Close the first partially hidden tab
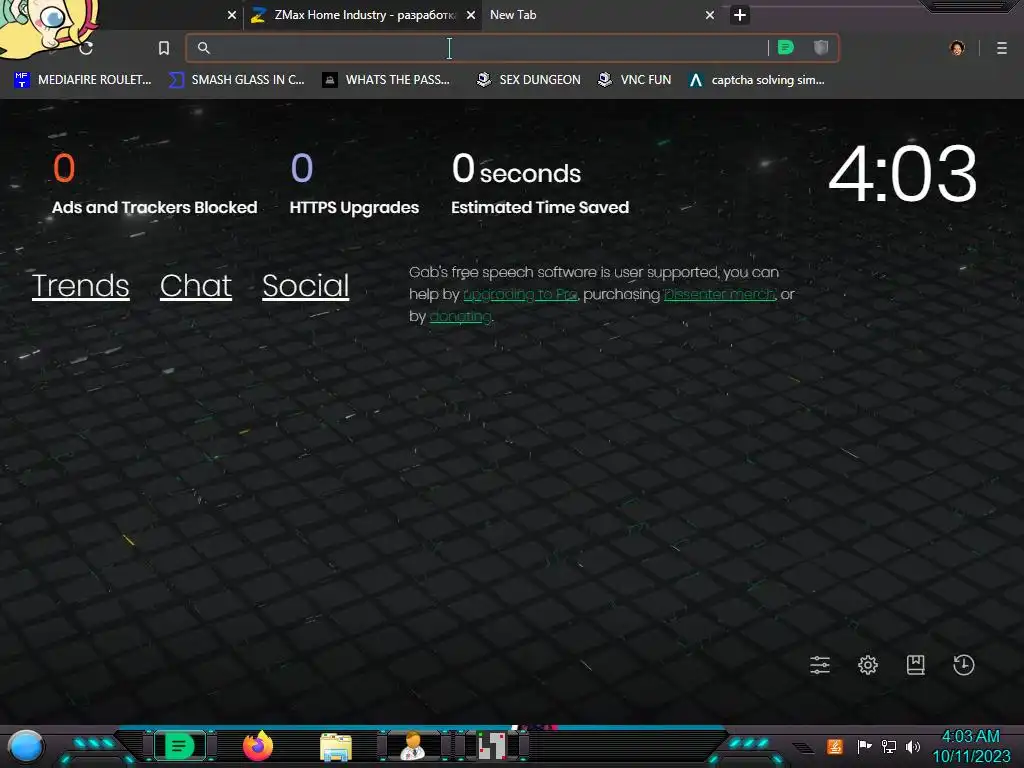The image size is (1024, 768). click(231, 15)
